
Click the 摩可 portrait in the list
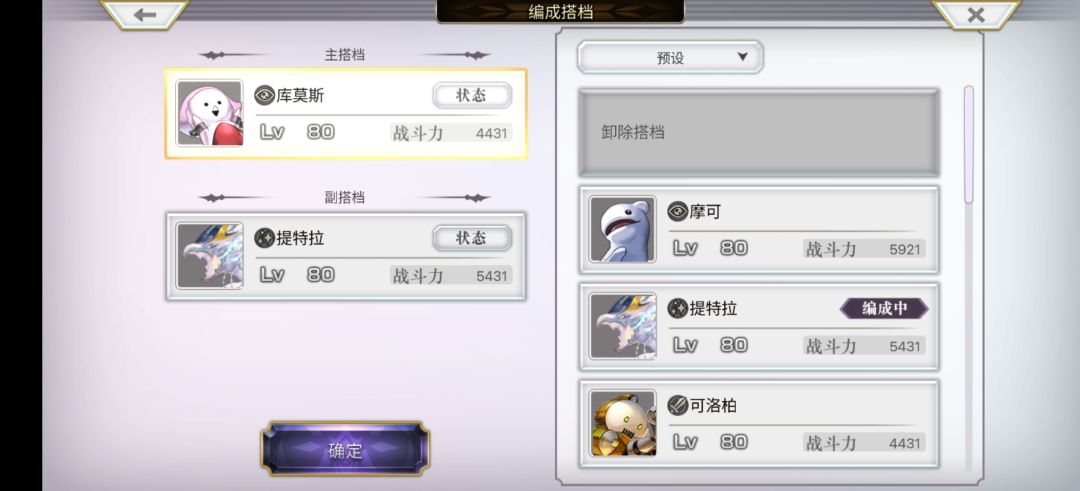623,229
